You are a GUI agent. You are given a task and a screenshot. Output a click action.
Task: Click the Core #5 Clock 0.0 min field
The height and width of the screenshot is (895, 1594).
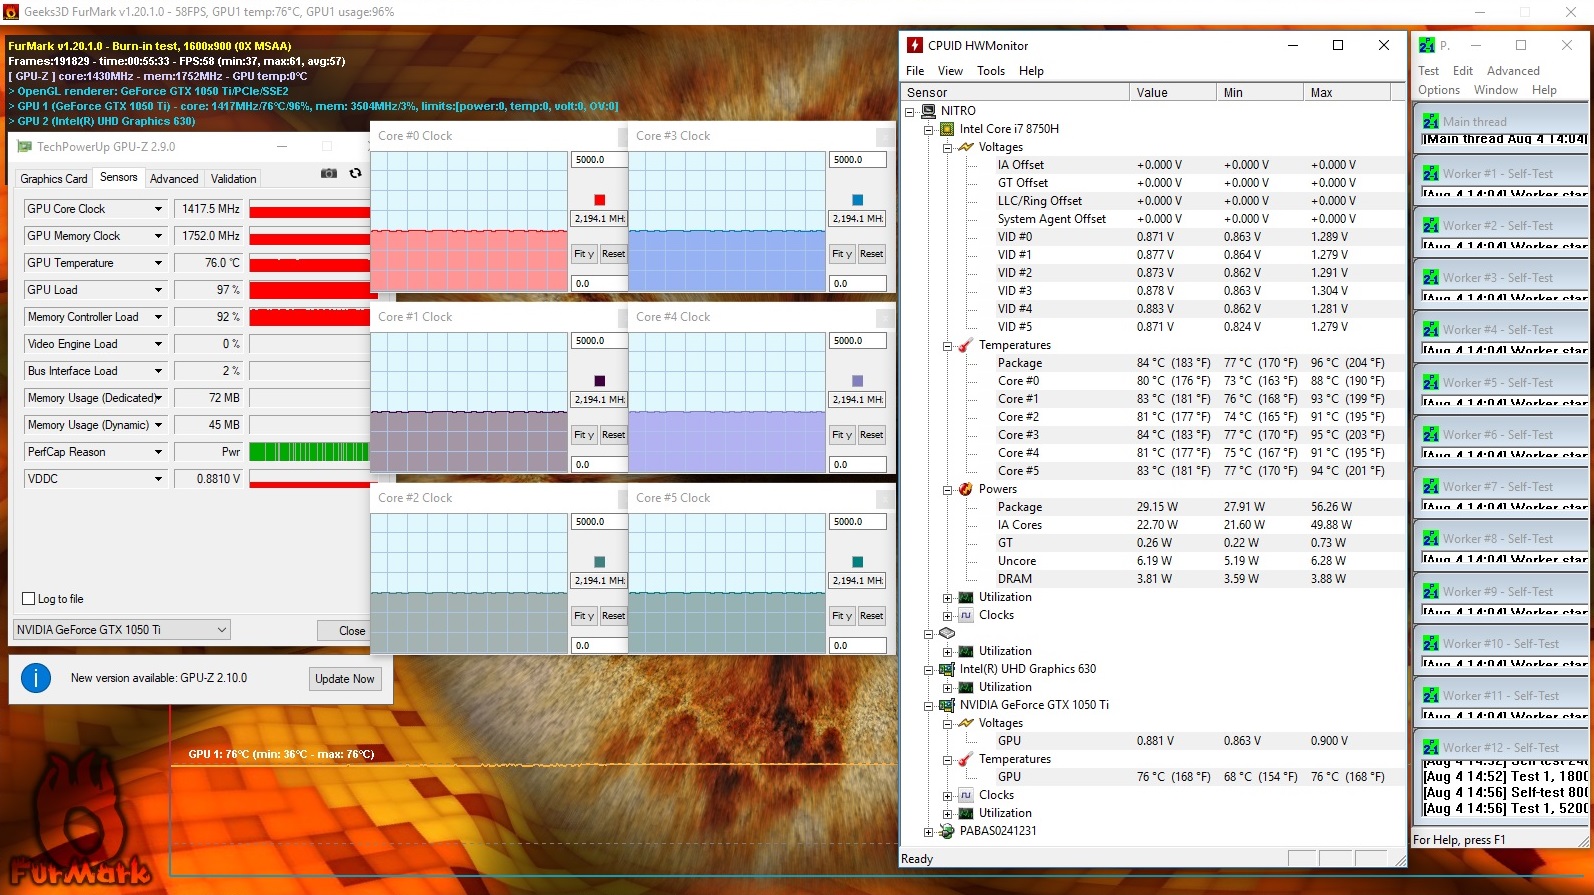point(857,646)
